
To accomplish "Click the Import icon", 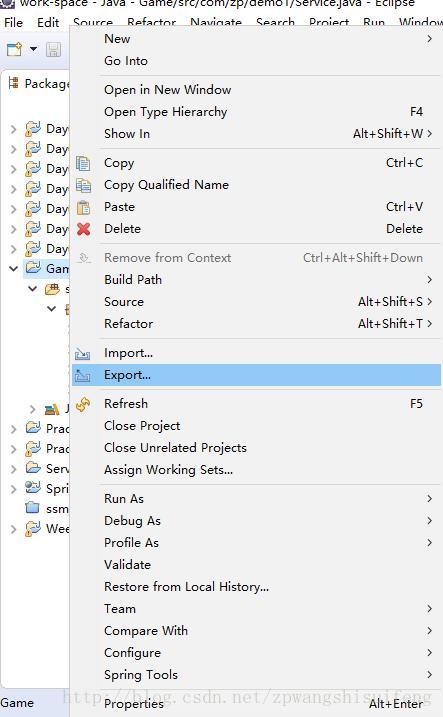I will point(83,353).
